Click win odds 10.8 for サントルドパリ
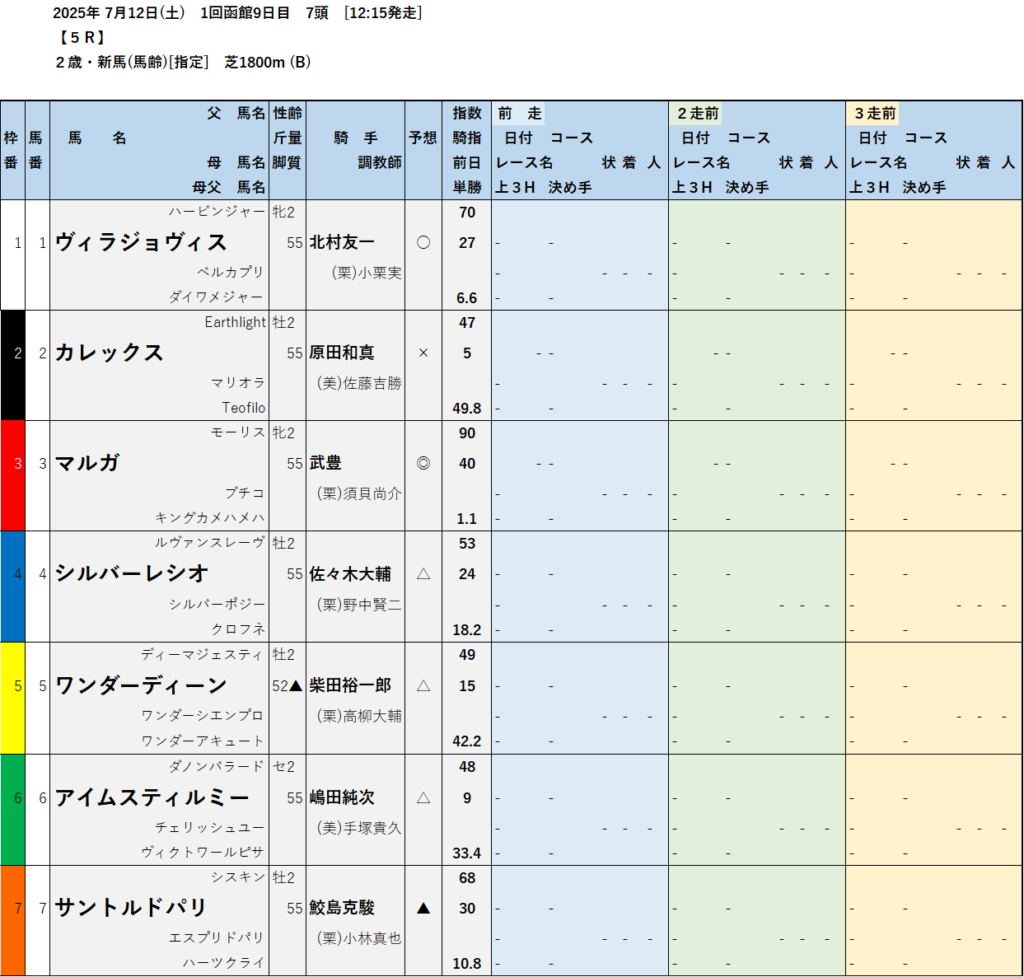Image resolution: width=1024 pixels, height=977 pixels. [466, 963]
